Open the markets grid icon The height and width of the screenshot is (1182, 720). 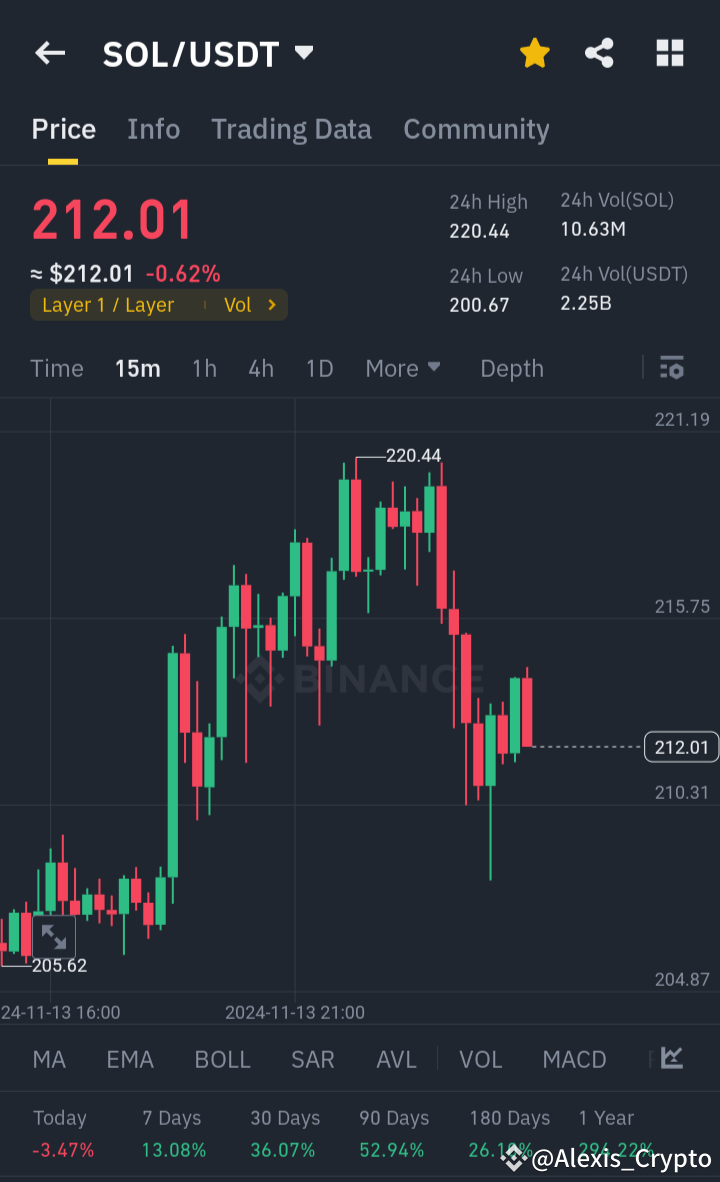pos(668,54)
